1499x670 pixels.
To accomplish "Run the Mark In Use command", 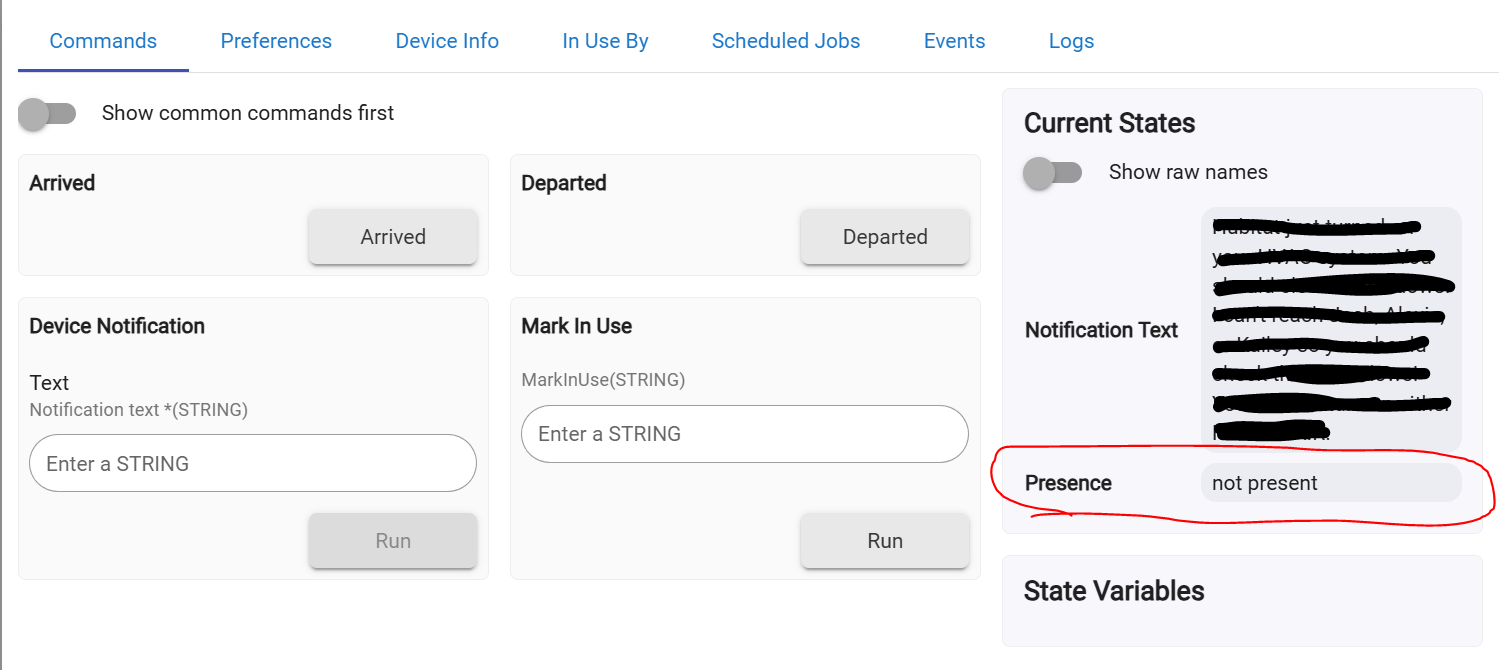I will point(885,541).
